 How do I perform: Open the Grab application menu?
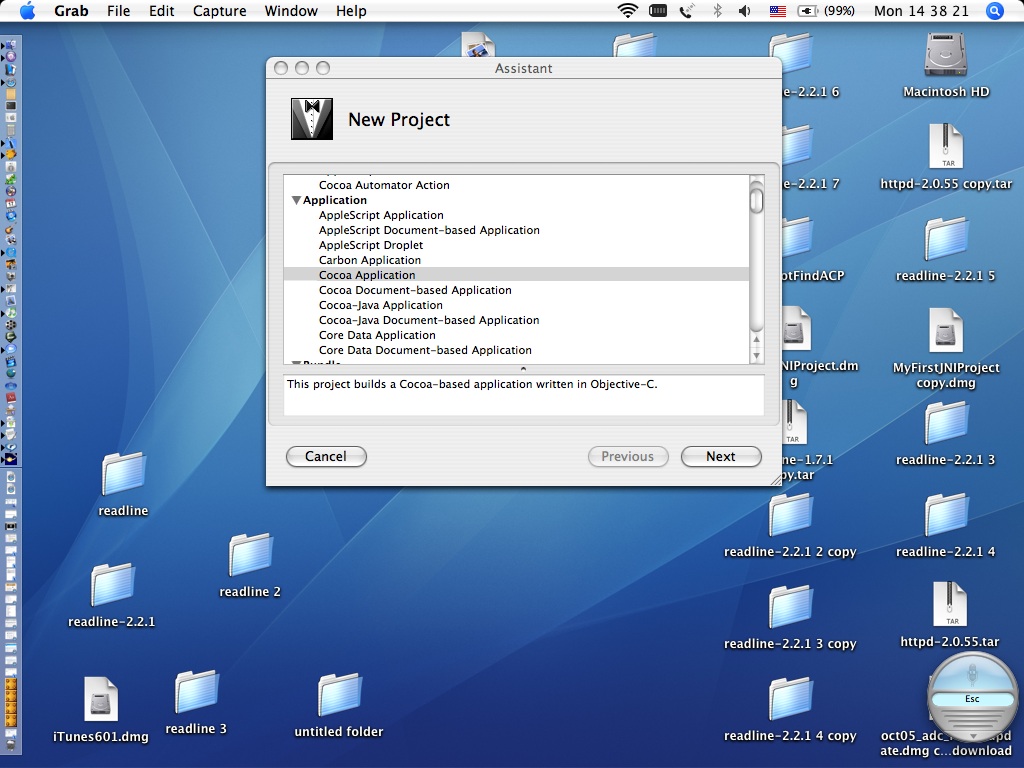coord(71,10)
